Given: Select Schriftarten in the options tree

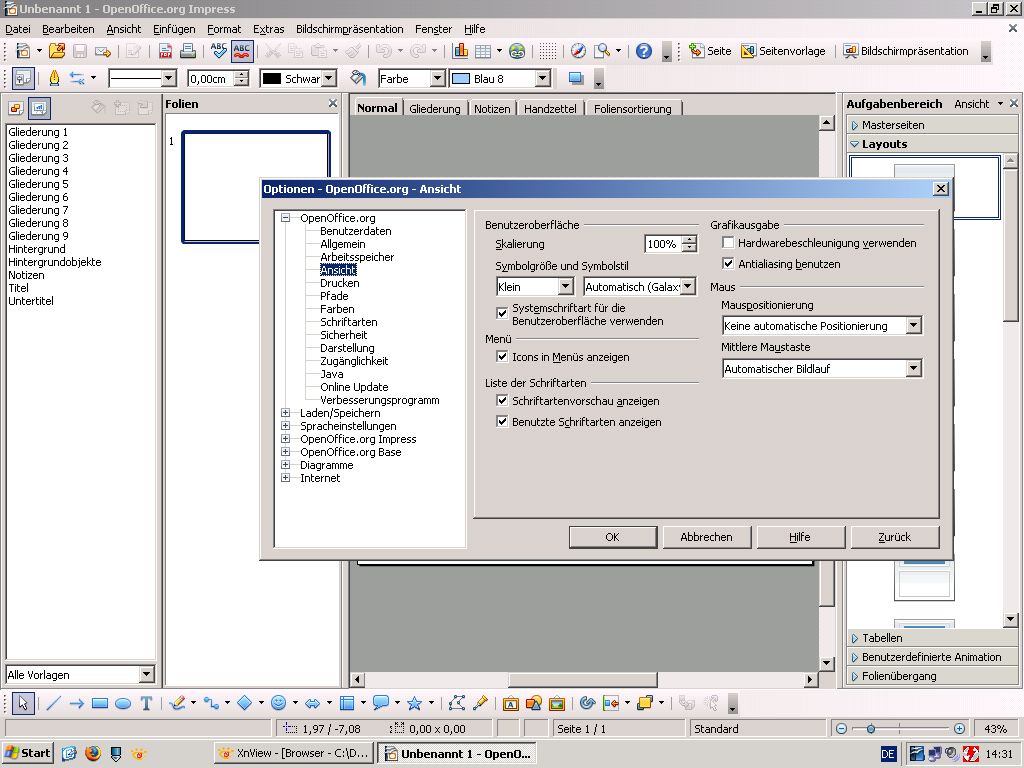Looking at the screenshot, I should pyautogui.click(x=349, y=322).
